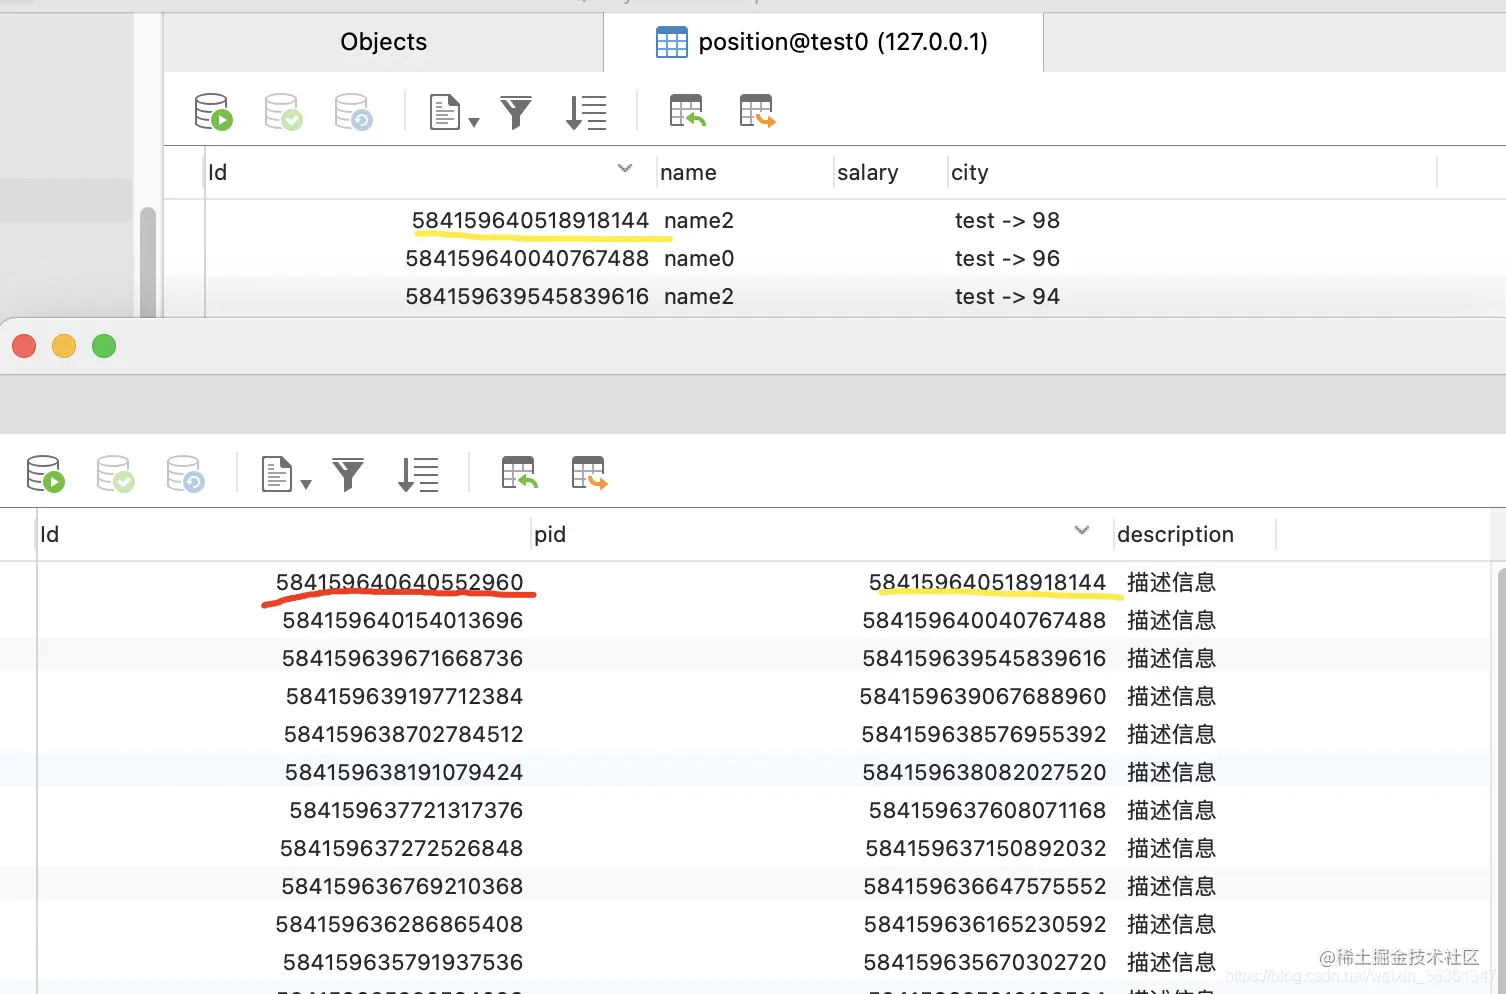Image resolution: width=1506 pixels, height=994 pixels.
Task: Select Id cell 584159638191079424
Action: coord(404,773)
